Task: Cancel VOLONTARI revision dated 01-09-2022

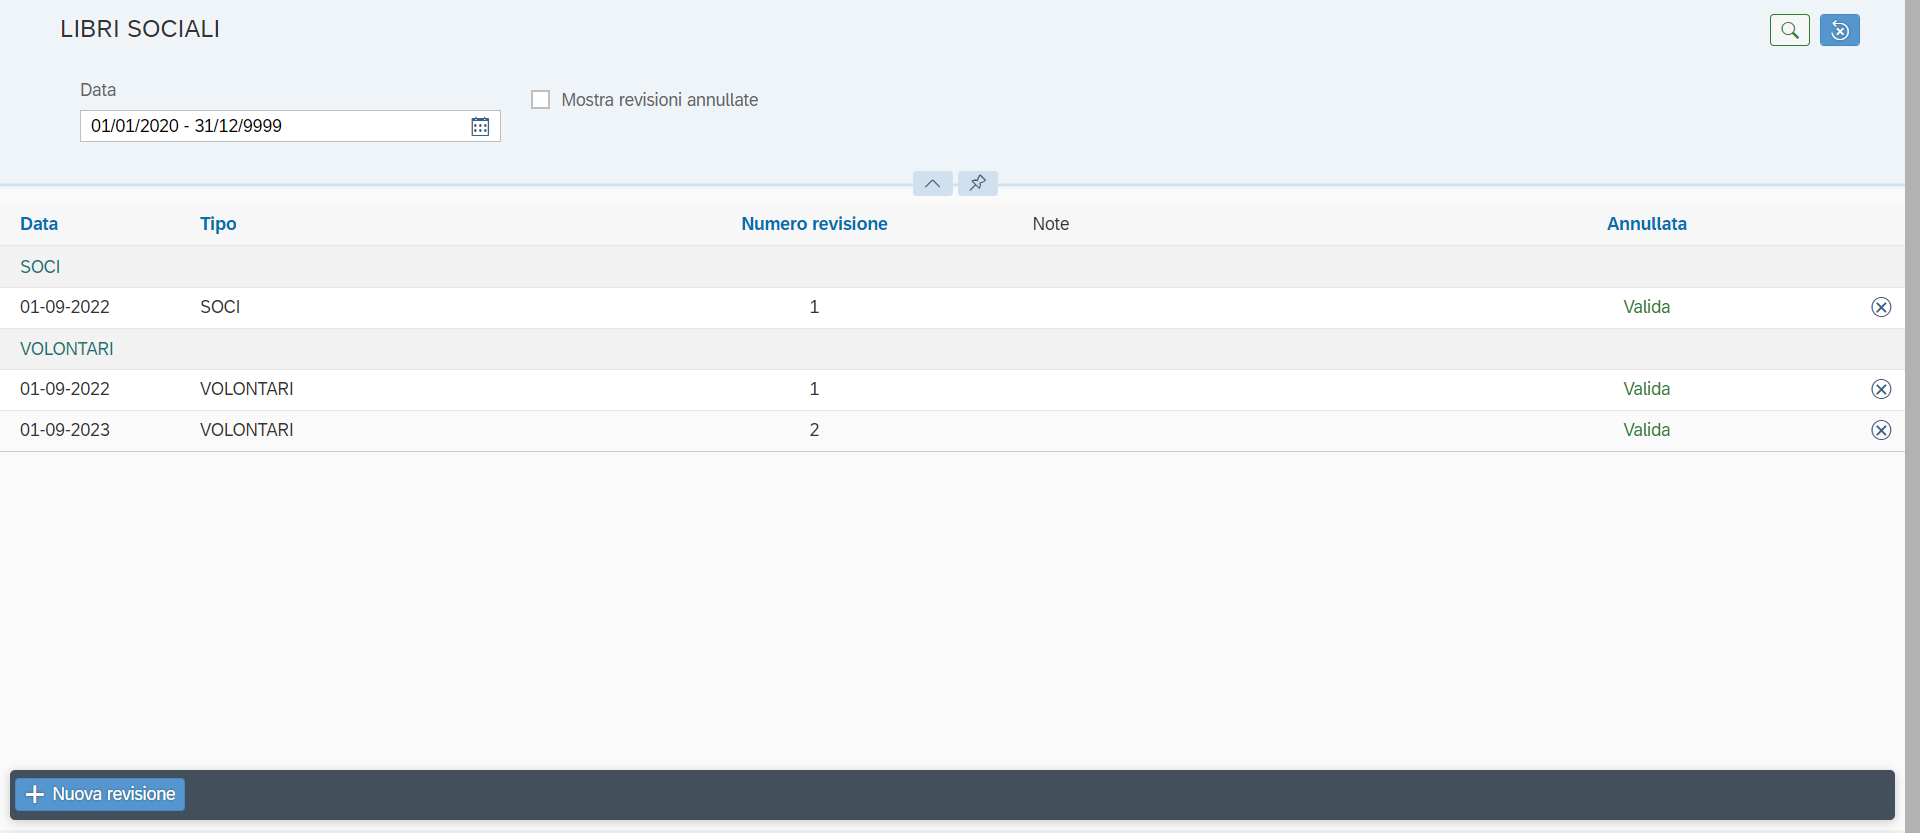Action: coord(1880,389)
